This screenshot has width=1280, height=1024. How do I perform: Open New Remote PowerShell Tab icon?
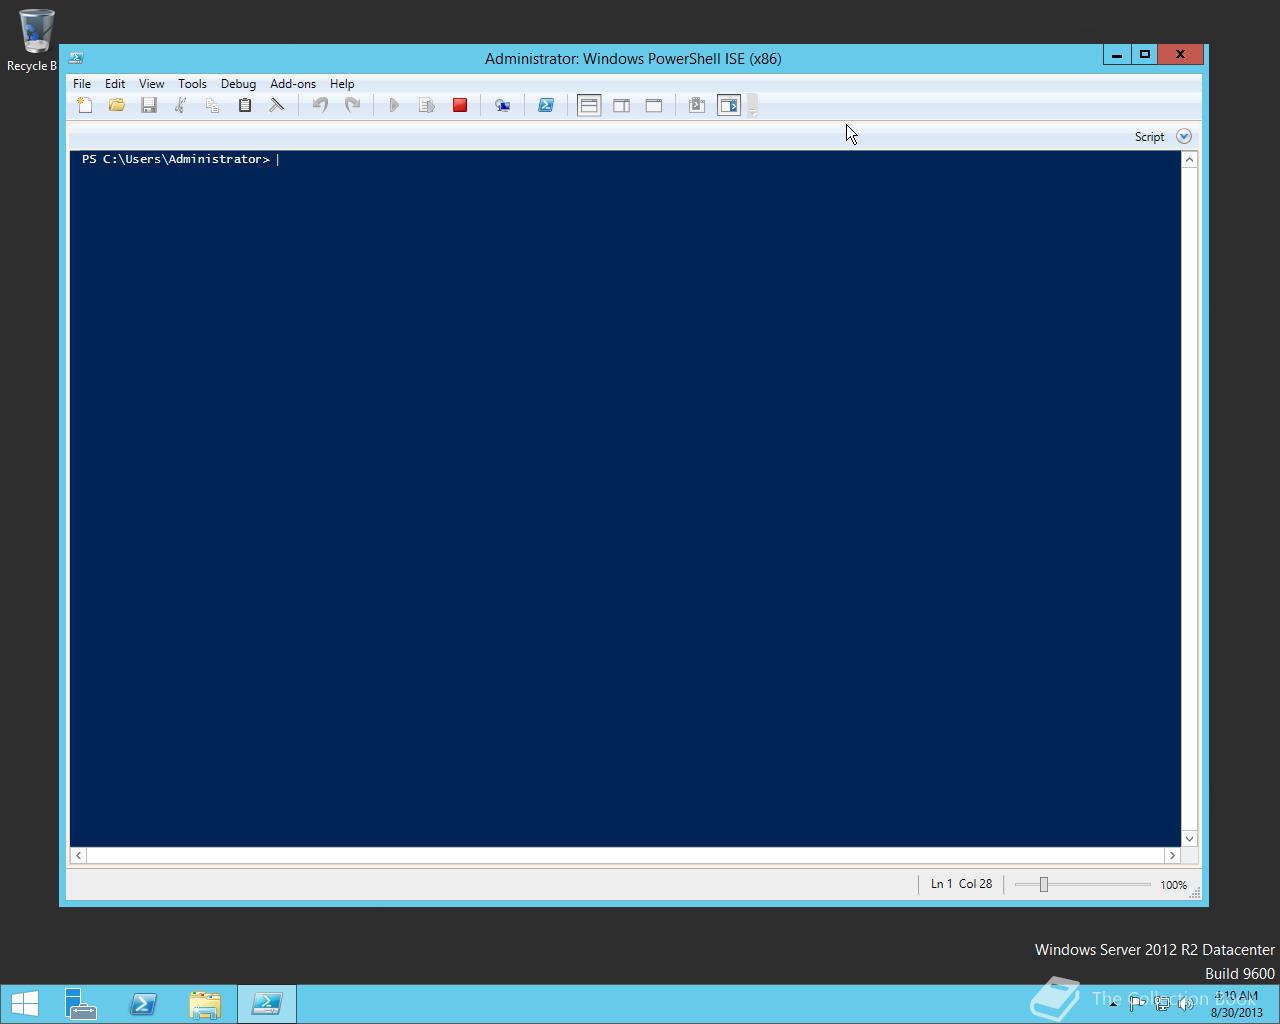[x=502, y=105]
